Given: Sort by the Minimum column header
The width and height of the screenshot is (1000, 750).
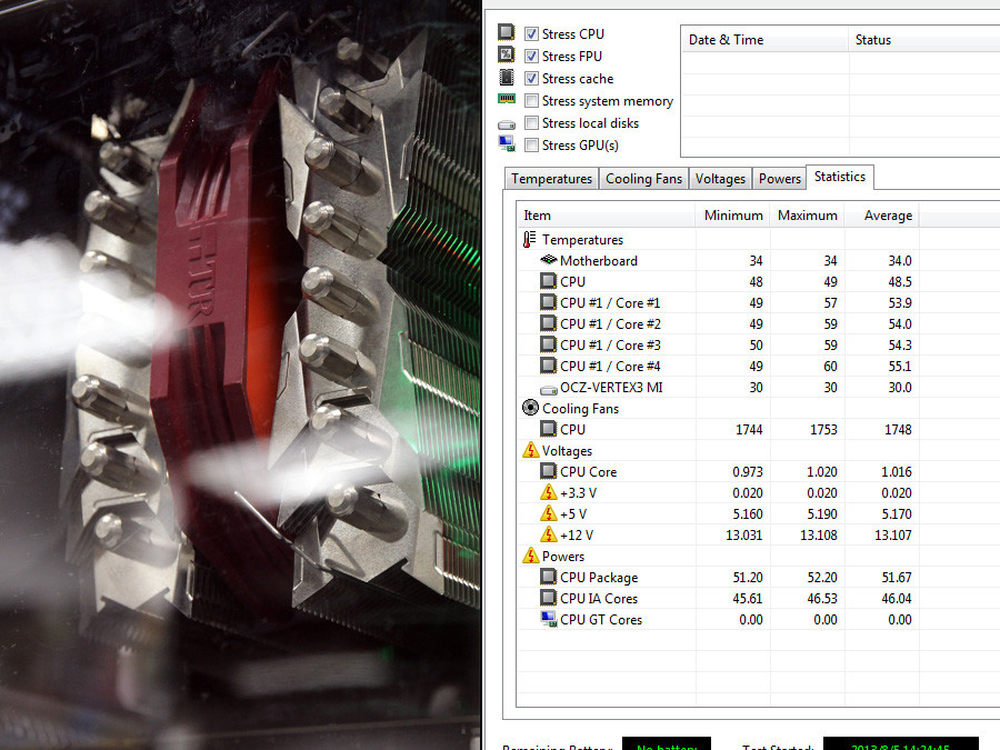Looking at the screenshot, I should 733,216.
